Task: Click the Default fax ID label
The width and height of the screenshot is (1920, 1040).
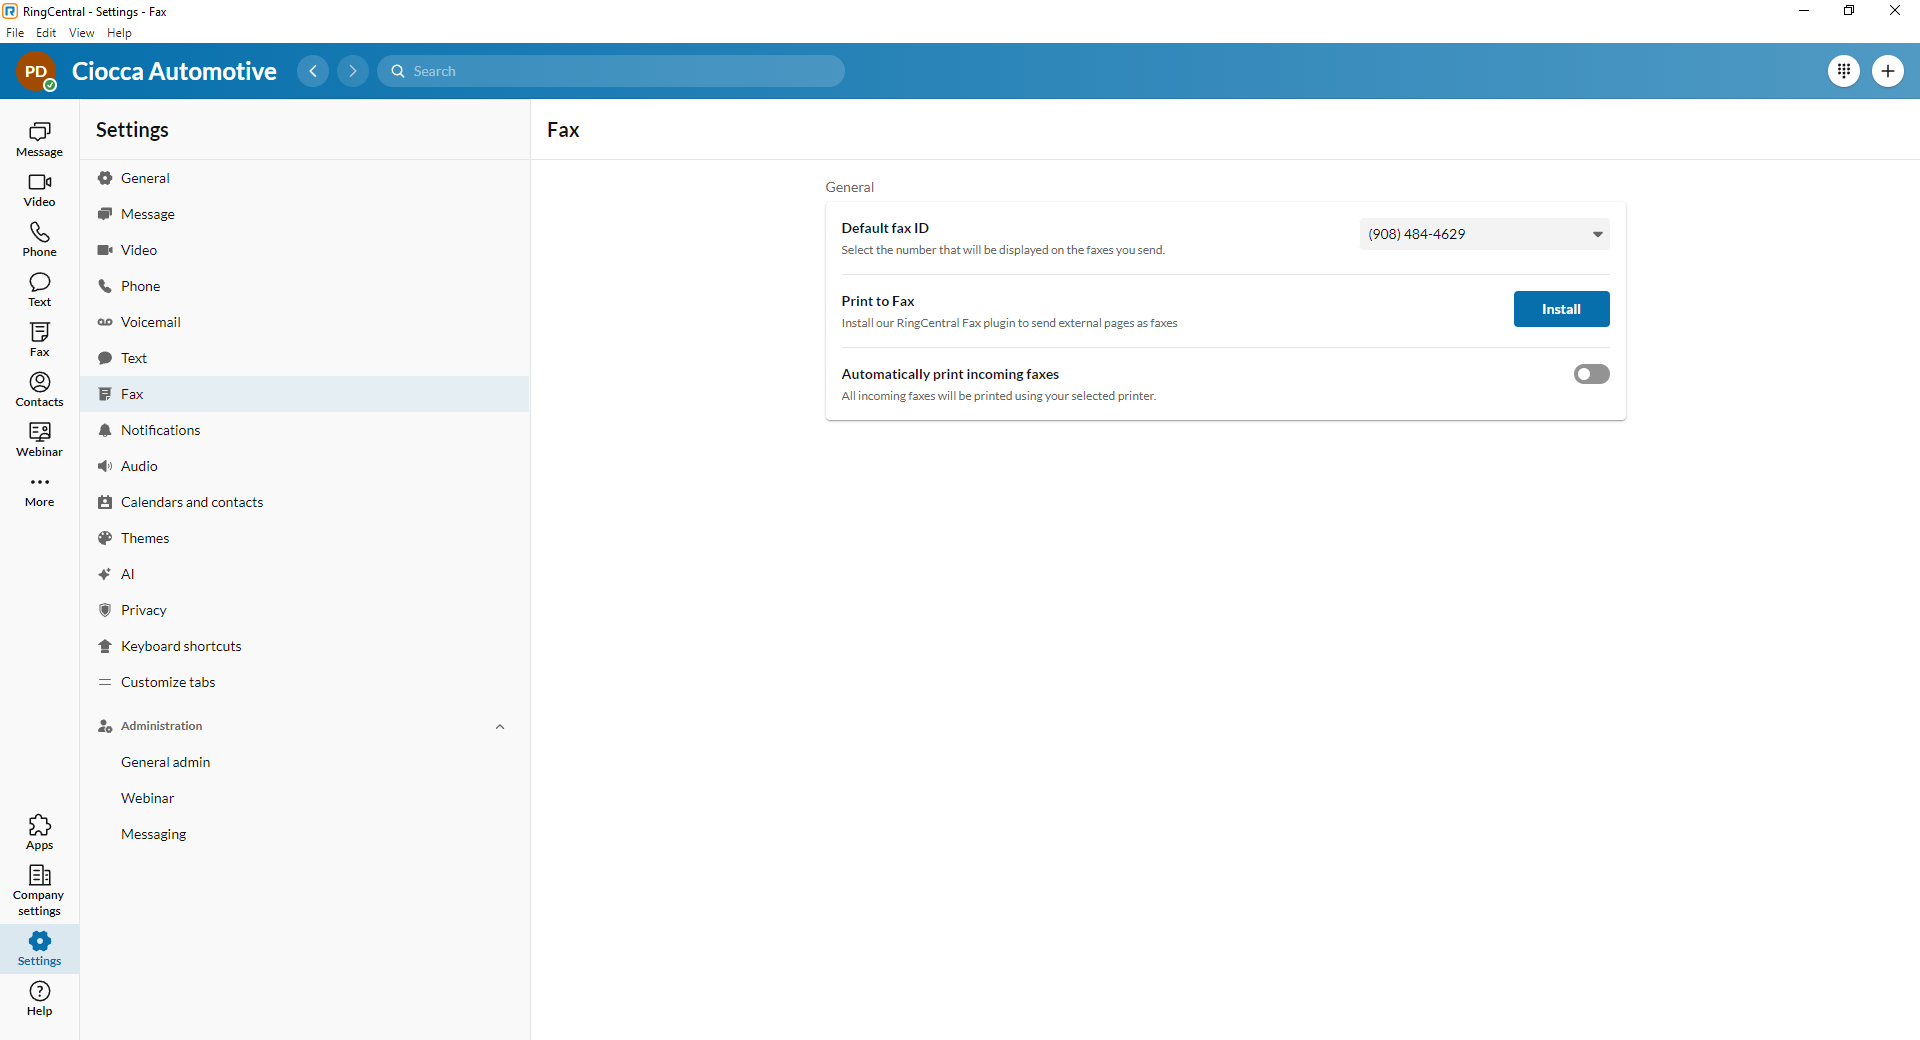Action: pyautogui.click(x=885, y=228)
